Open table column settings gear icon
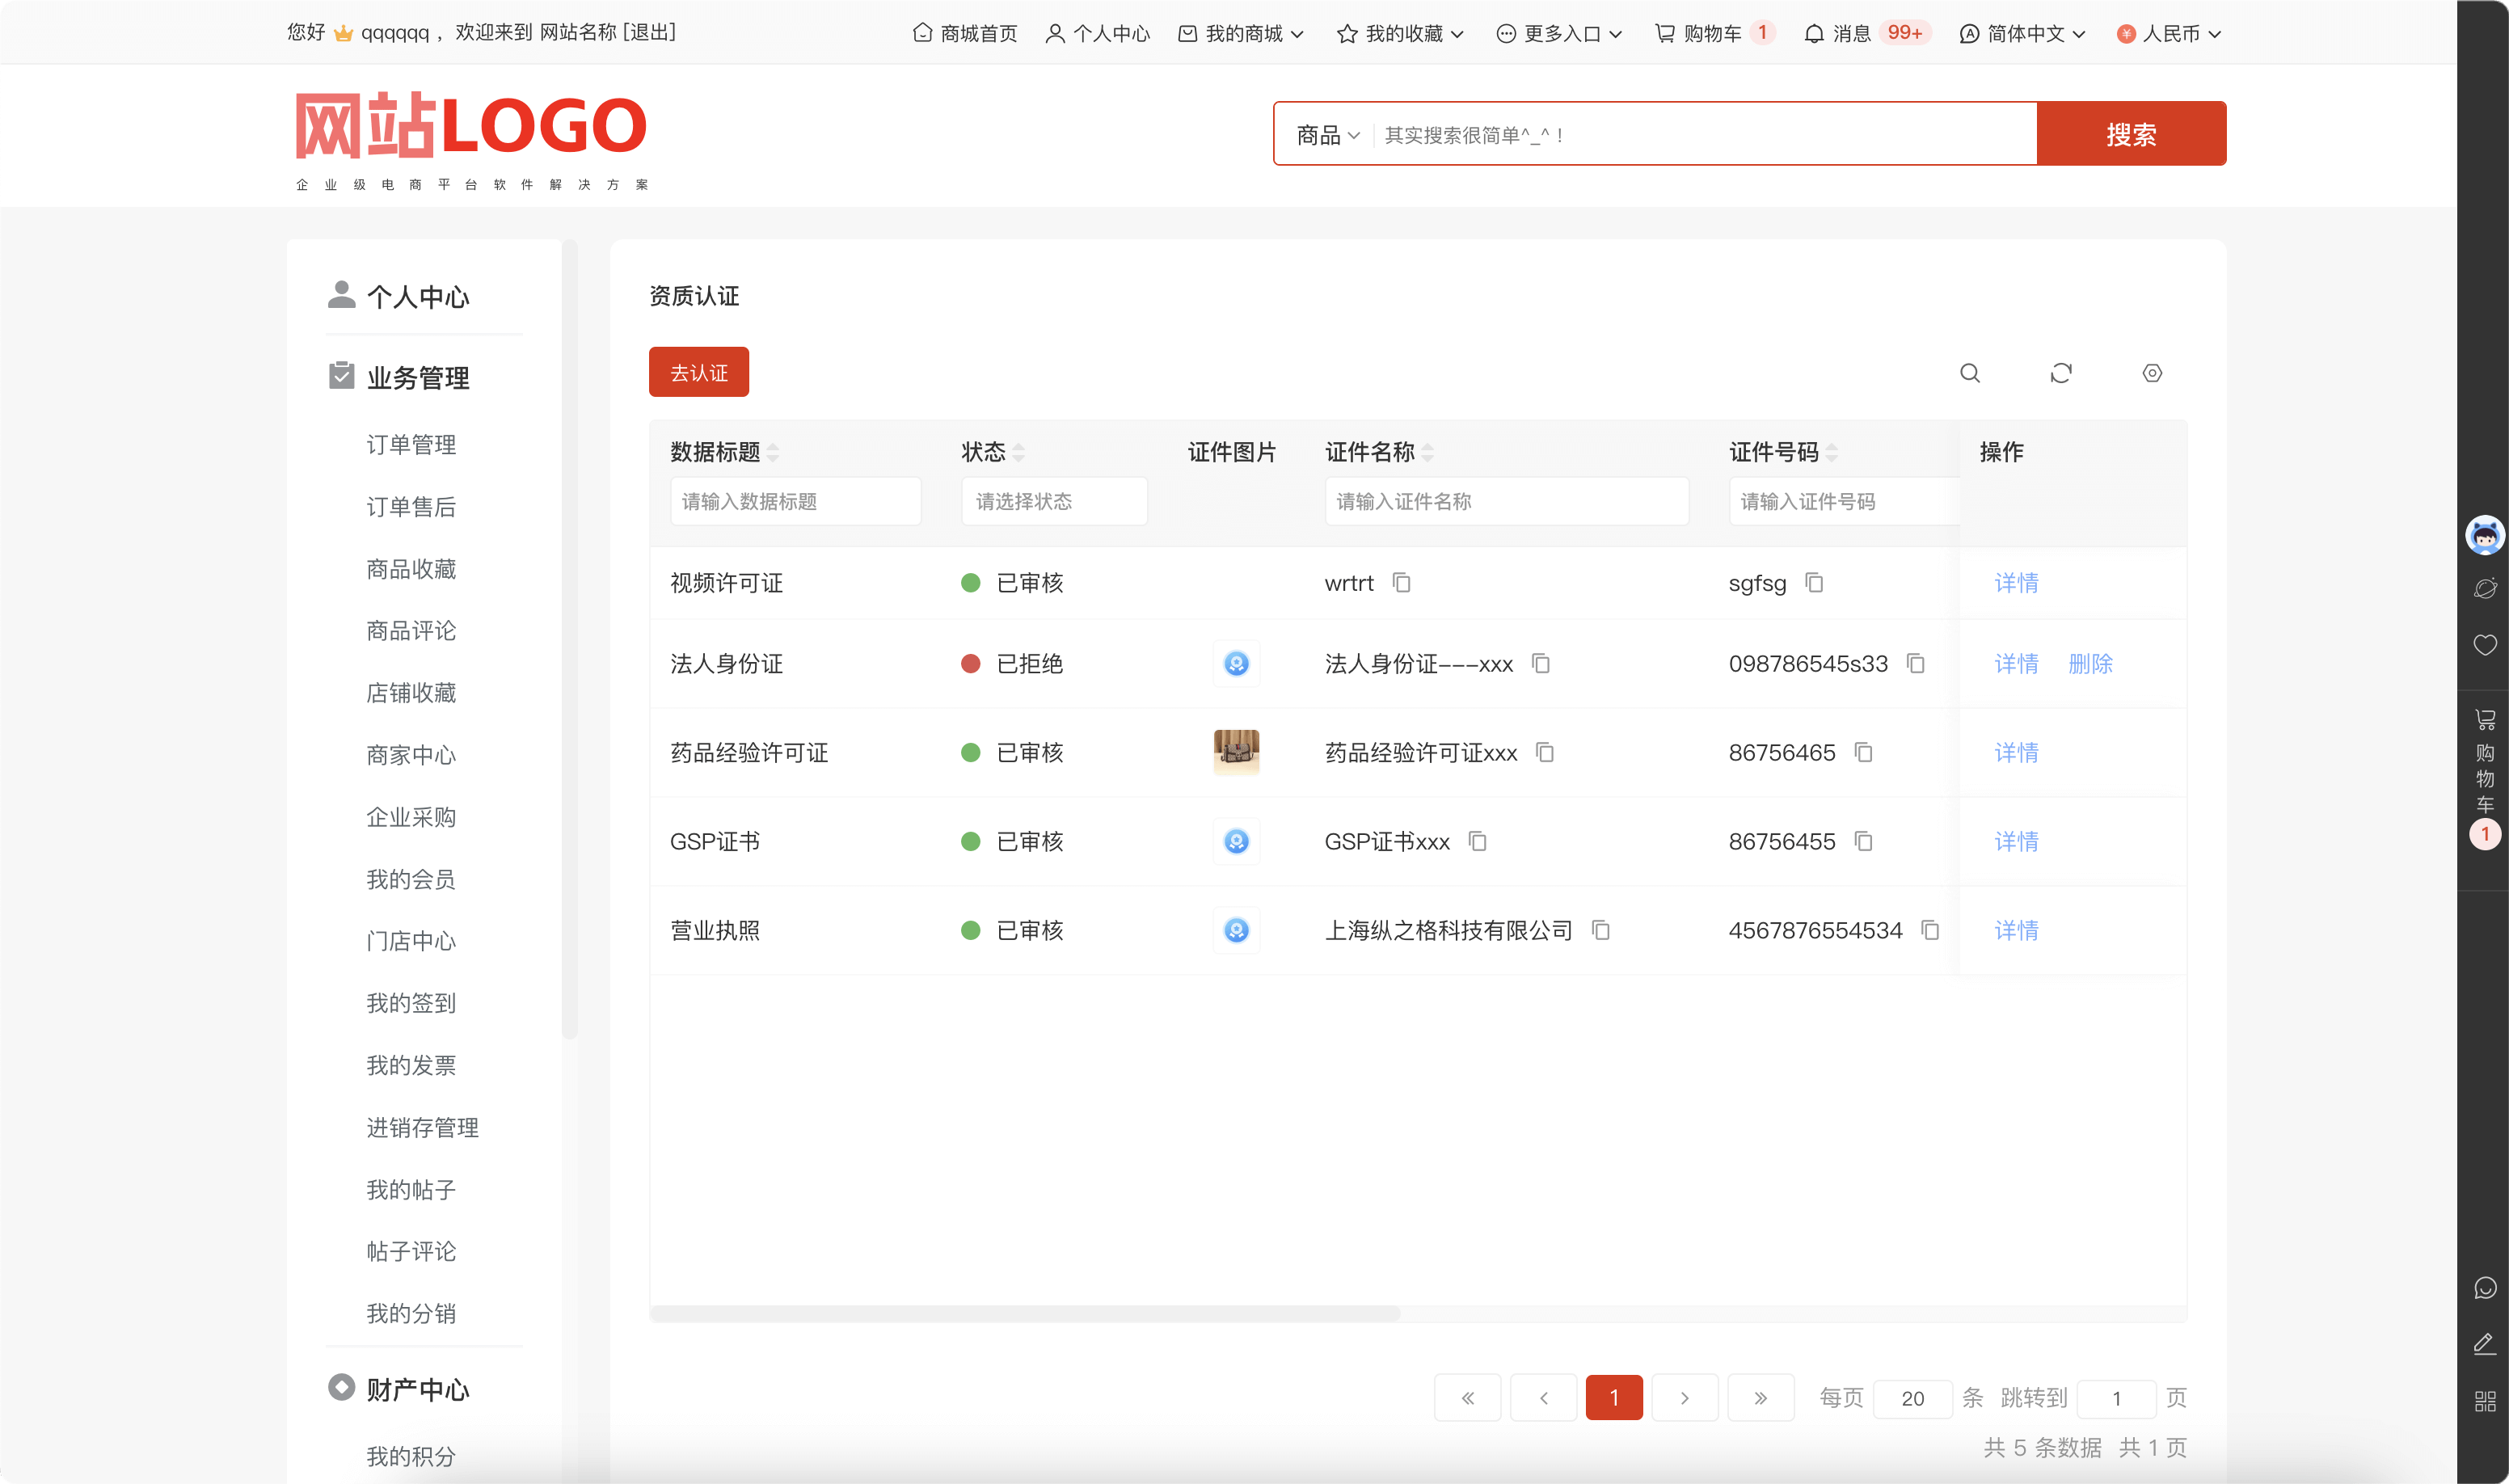Screen dimensions: 2509x1484 tap(2152, 373)
